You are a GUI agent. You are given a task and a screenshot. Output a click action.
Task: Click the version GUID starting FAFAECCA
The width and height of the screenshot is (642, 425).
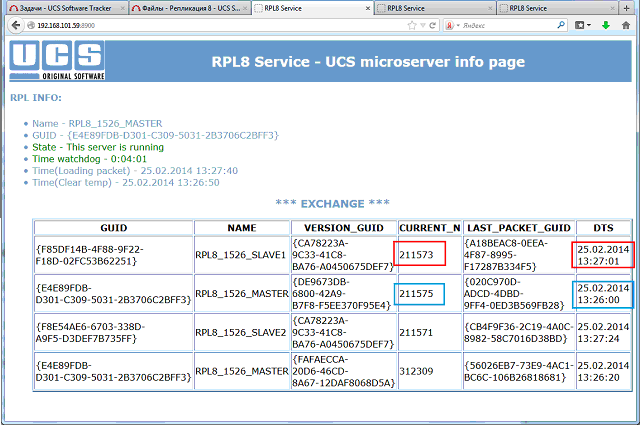pyautogui.click(x=343, y=371)
